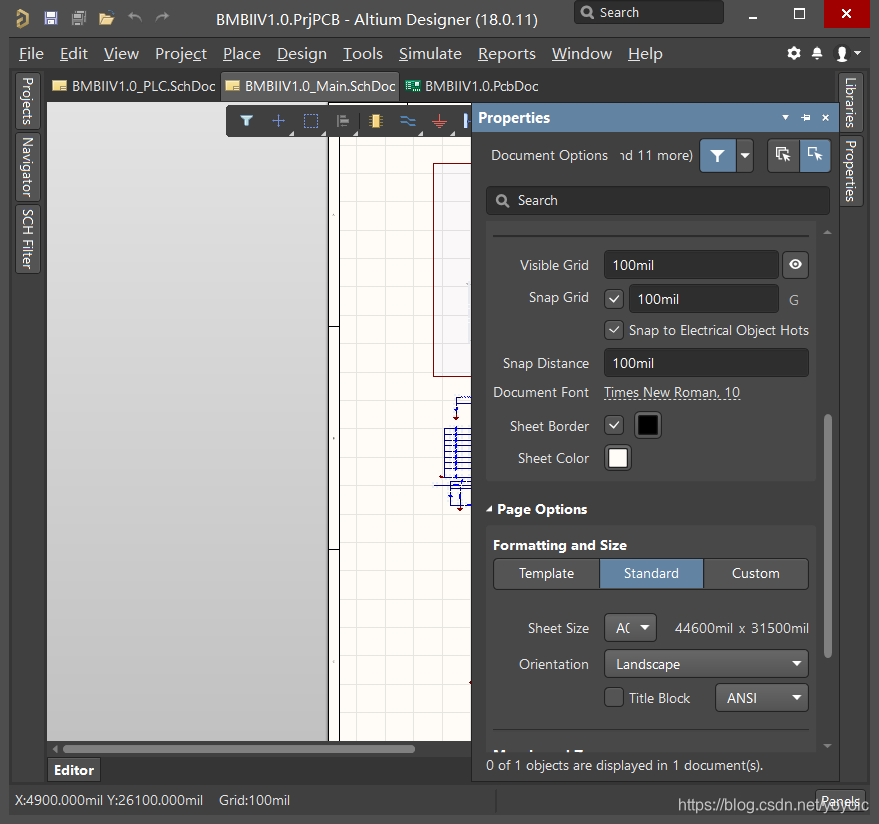
Task: Open the user account icon
Action: tap(841, 54)
